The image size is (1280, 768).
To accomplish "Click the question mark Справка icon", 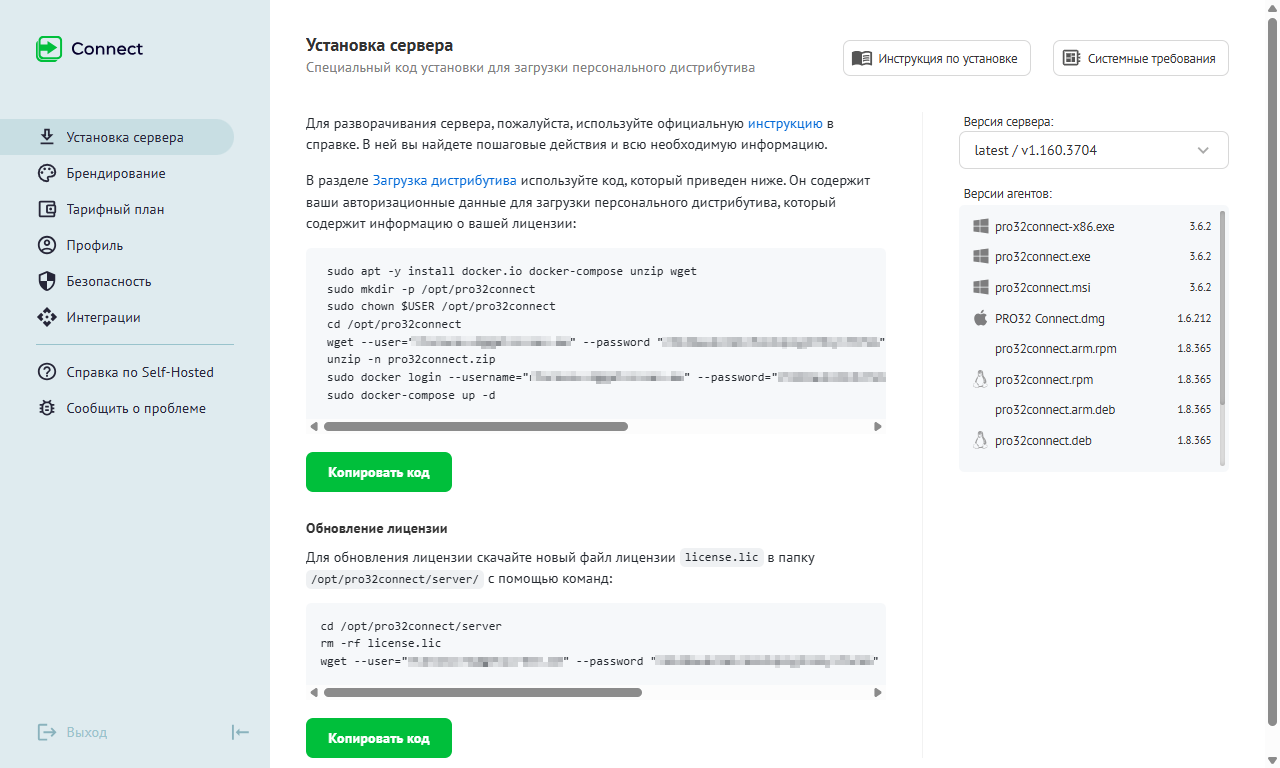I will point(46,372).
